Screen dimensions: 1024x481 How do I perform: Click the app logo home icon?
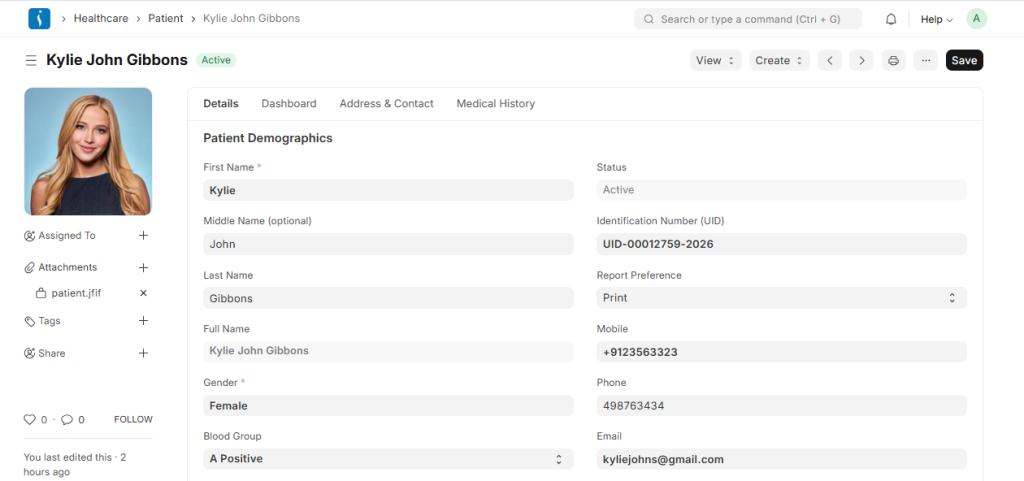(x=39, y=18)
